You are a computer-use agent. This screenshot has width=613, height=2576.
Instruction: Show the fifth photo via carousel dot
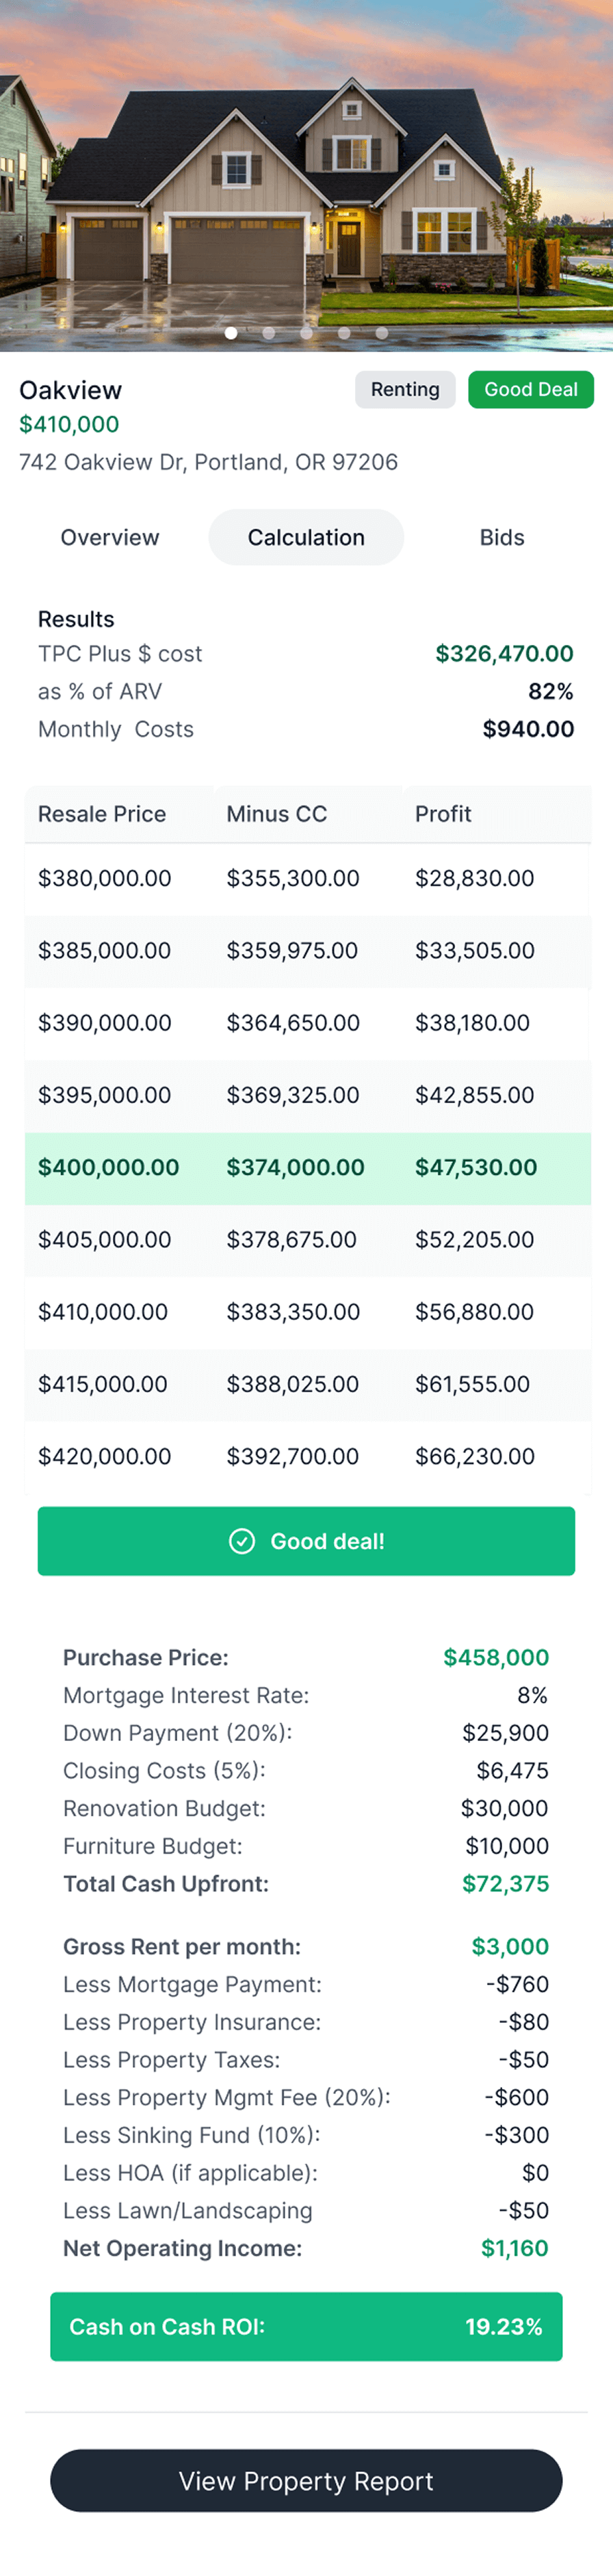click(381, 333)
